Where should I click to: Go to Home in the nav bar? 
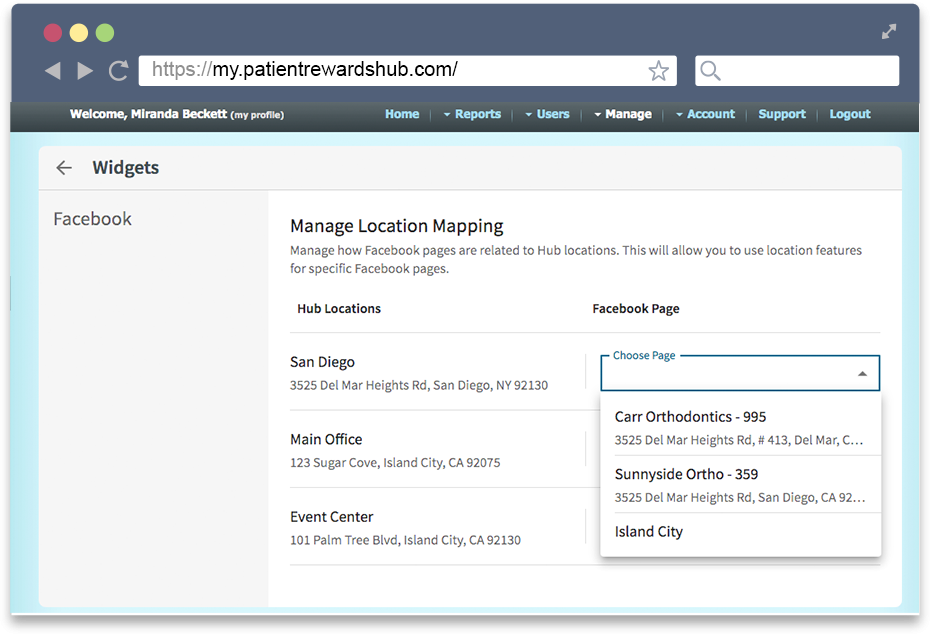click(402, 114)
